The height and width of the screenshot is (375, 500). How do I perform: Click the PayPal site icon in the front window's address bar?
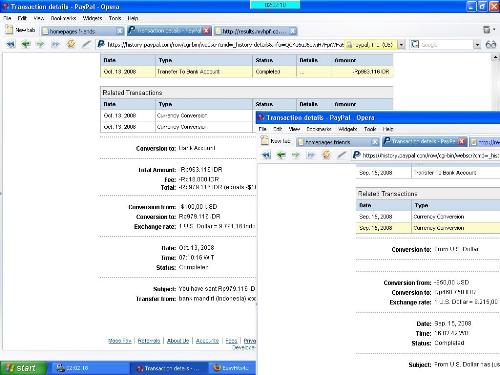[356, 155]
